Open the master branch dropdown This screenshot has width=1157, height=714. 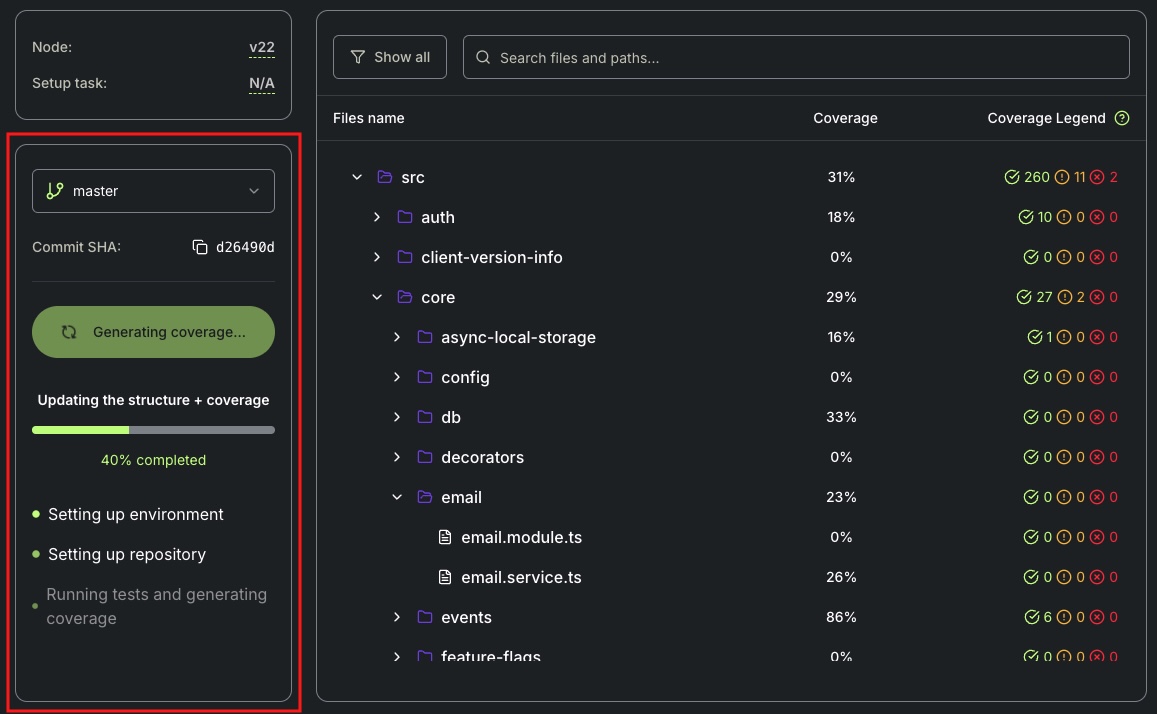[153, 191]
